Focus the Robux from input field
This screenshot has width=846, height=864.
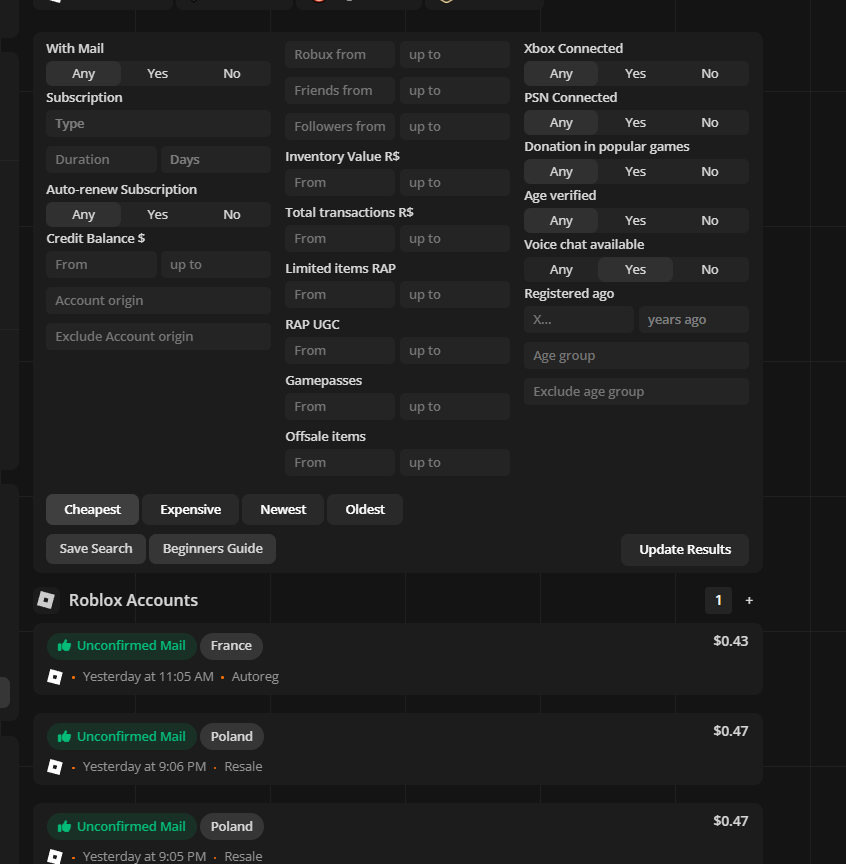340,55
